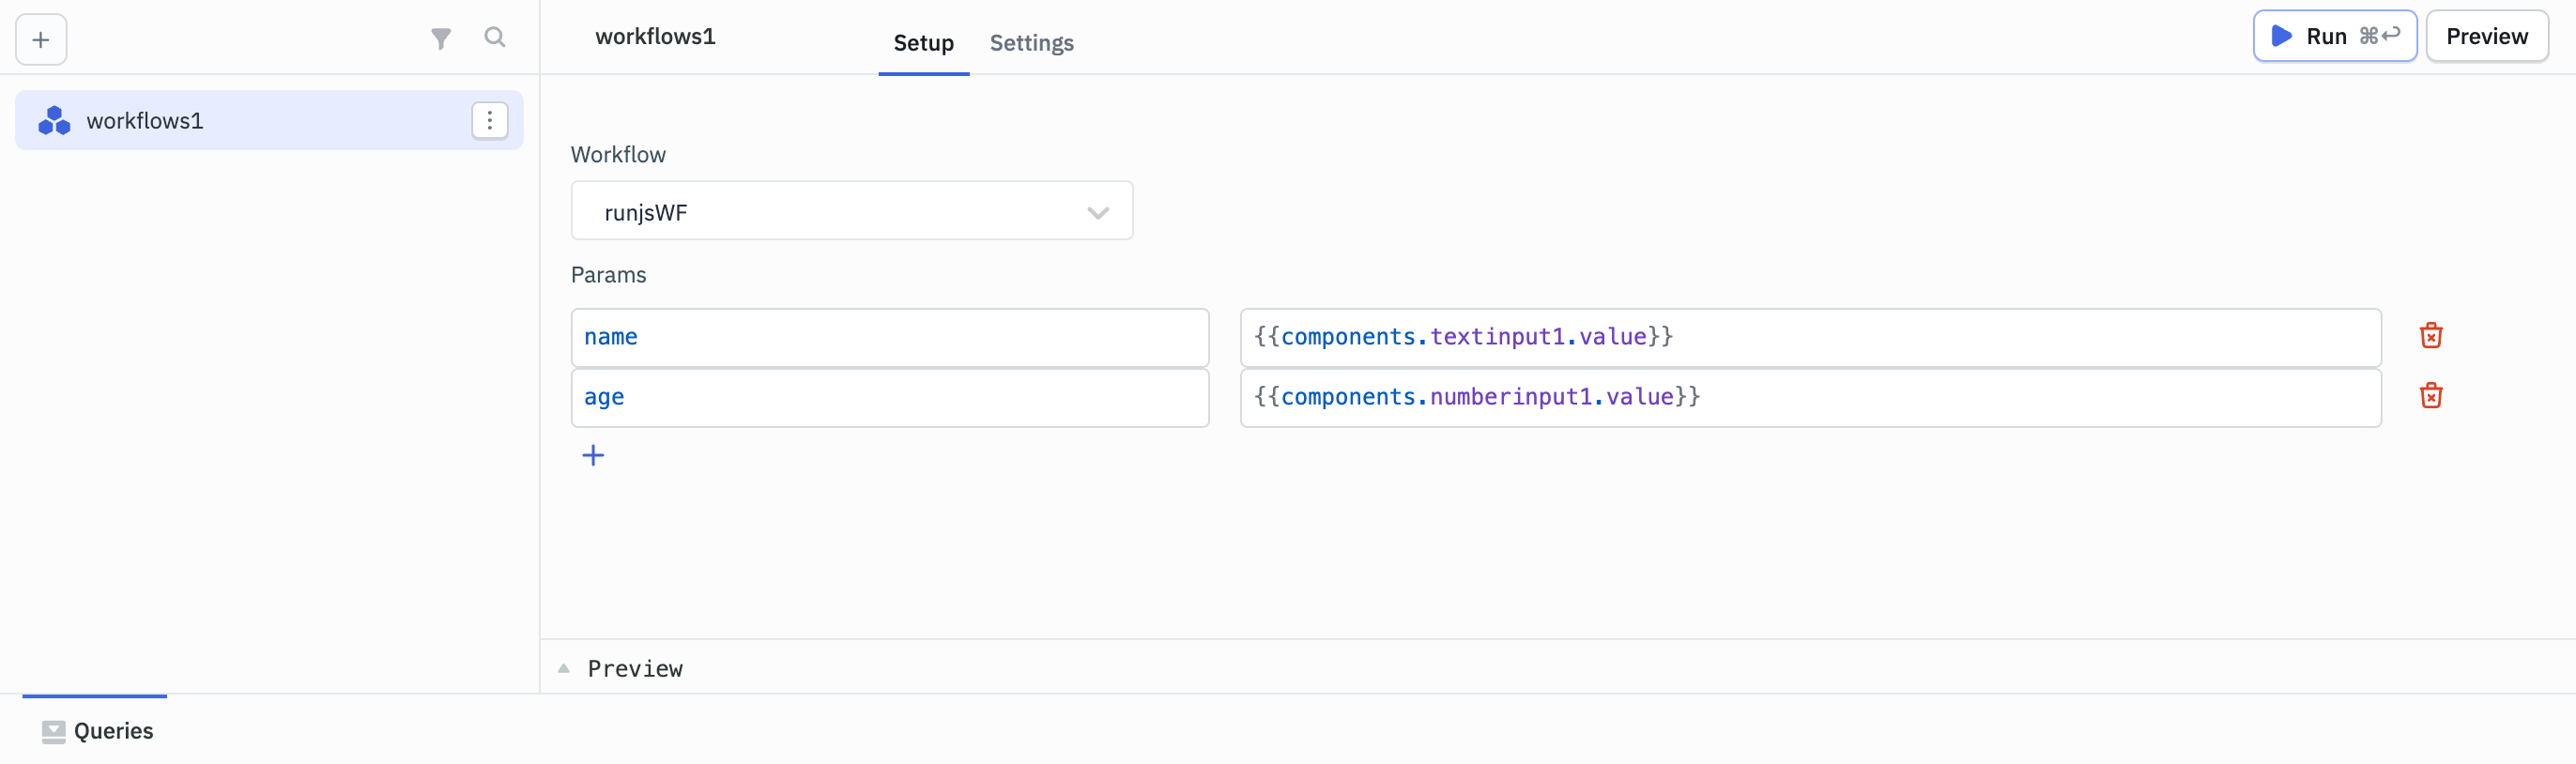
Task: Open the Queries bottom tab
Action: [x=113, y=731]
